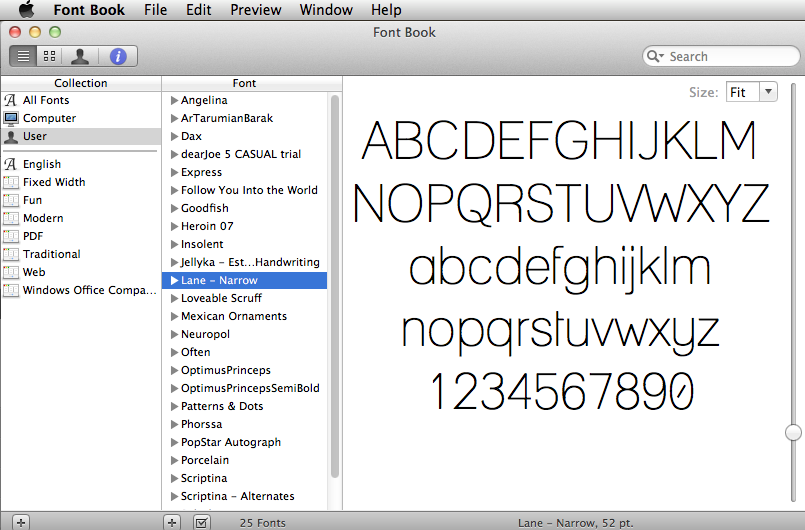Select the Insolent font
805x530 pixels.
(x=244, y=244)
